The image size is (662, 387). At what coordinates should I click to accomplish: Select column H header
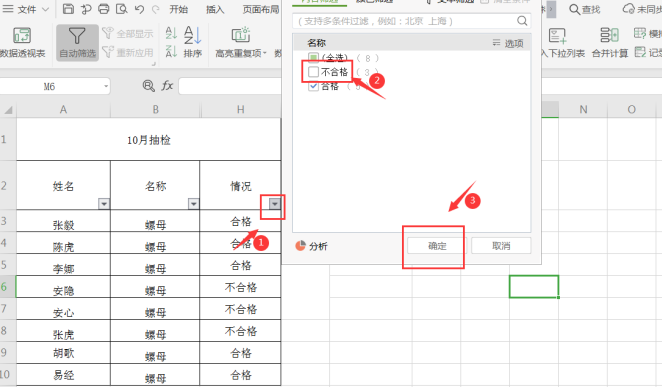[241, 110]
